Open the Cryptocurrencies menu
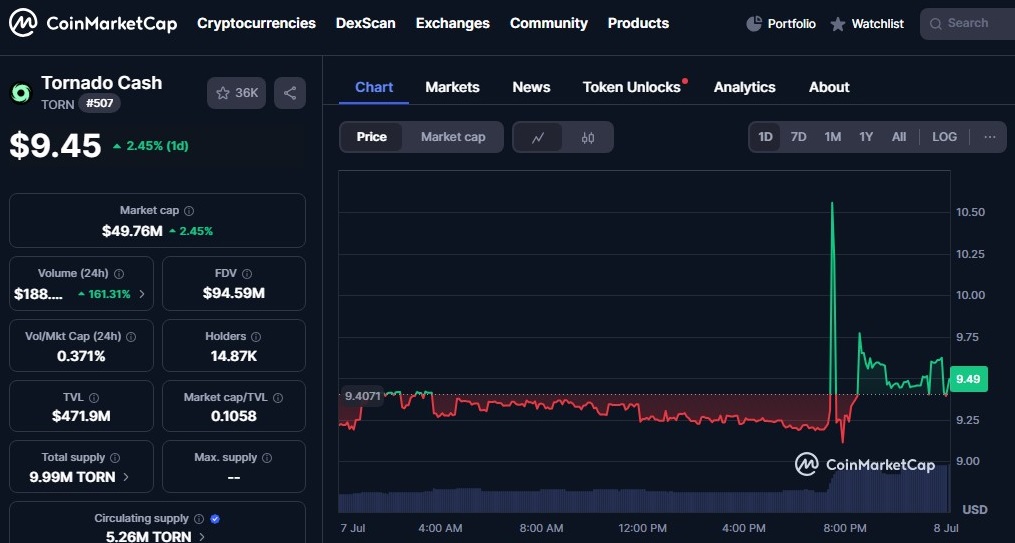Image resolution: width=1015 pixels, height=543 pixels. [256, 23]
